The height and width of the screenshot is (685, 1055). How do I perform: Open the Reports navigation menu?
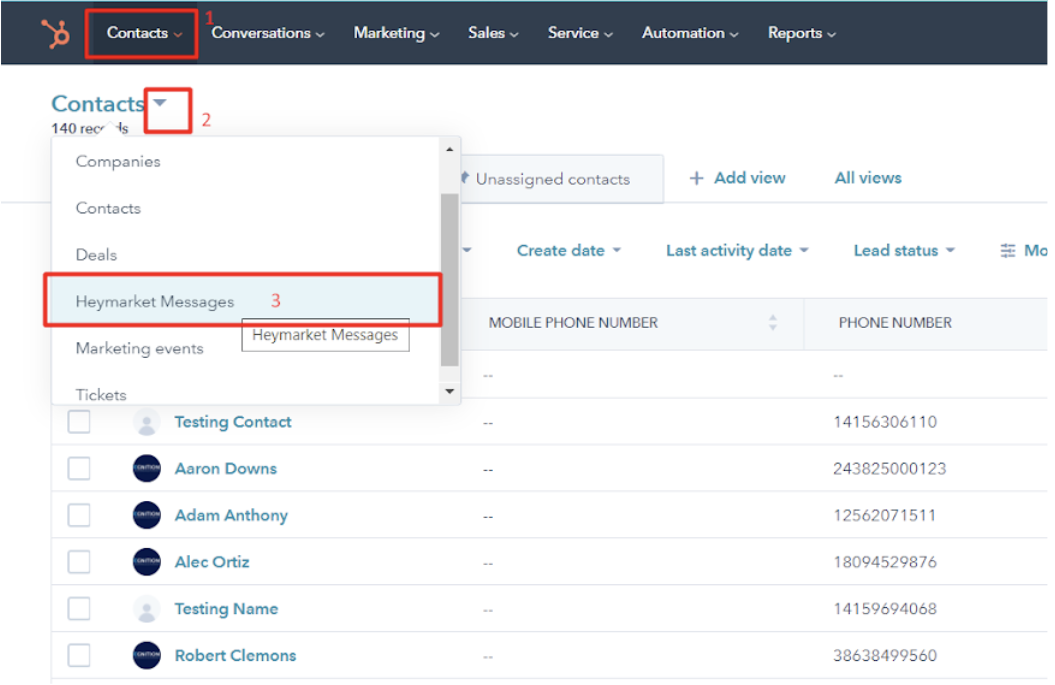[801, 33]
